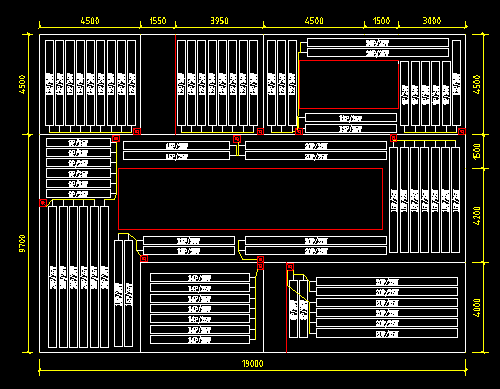Click the red marker on the left outer wall
Screen dimensions: 500x389
click(43, 203)
